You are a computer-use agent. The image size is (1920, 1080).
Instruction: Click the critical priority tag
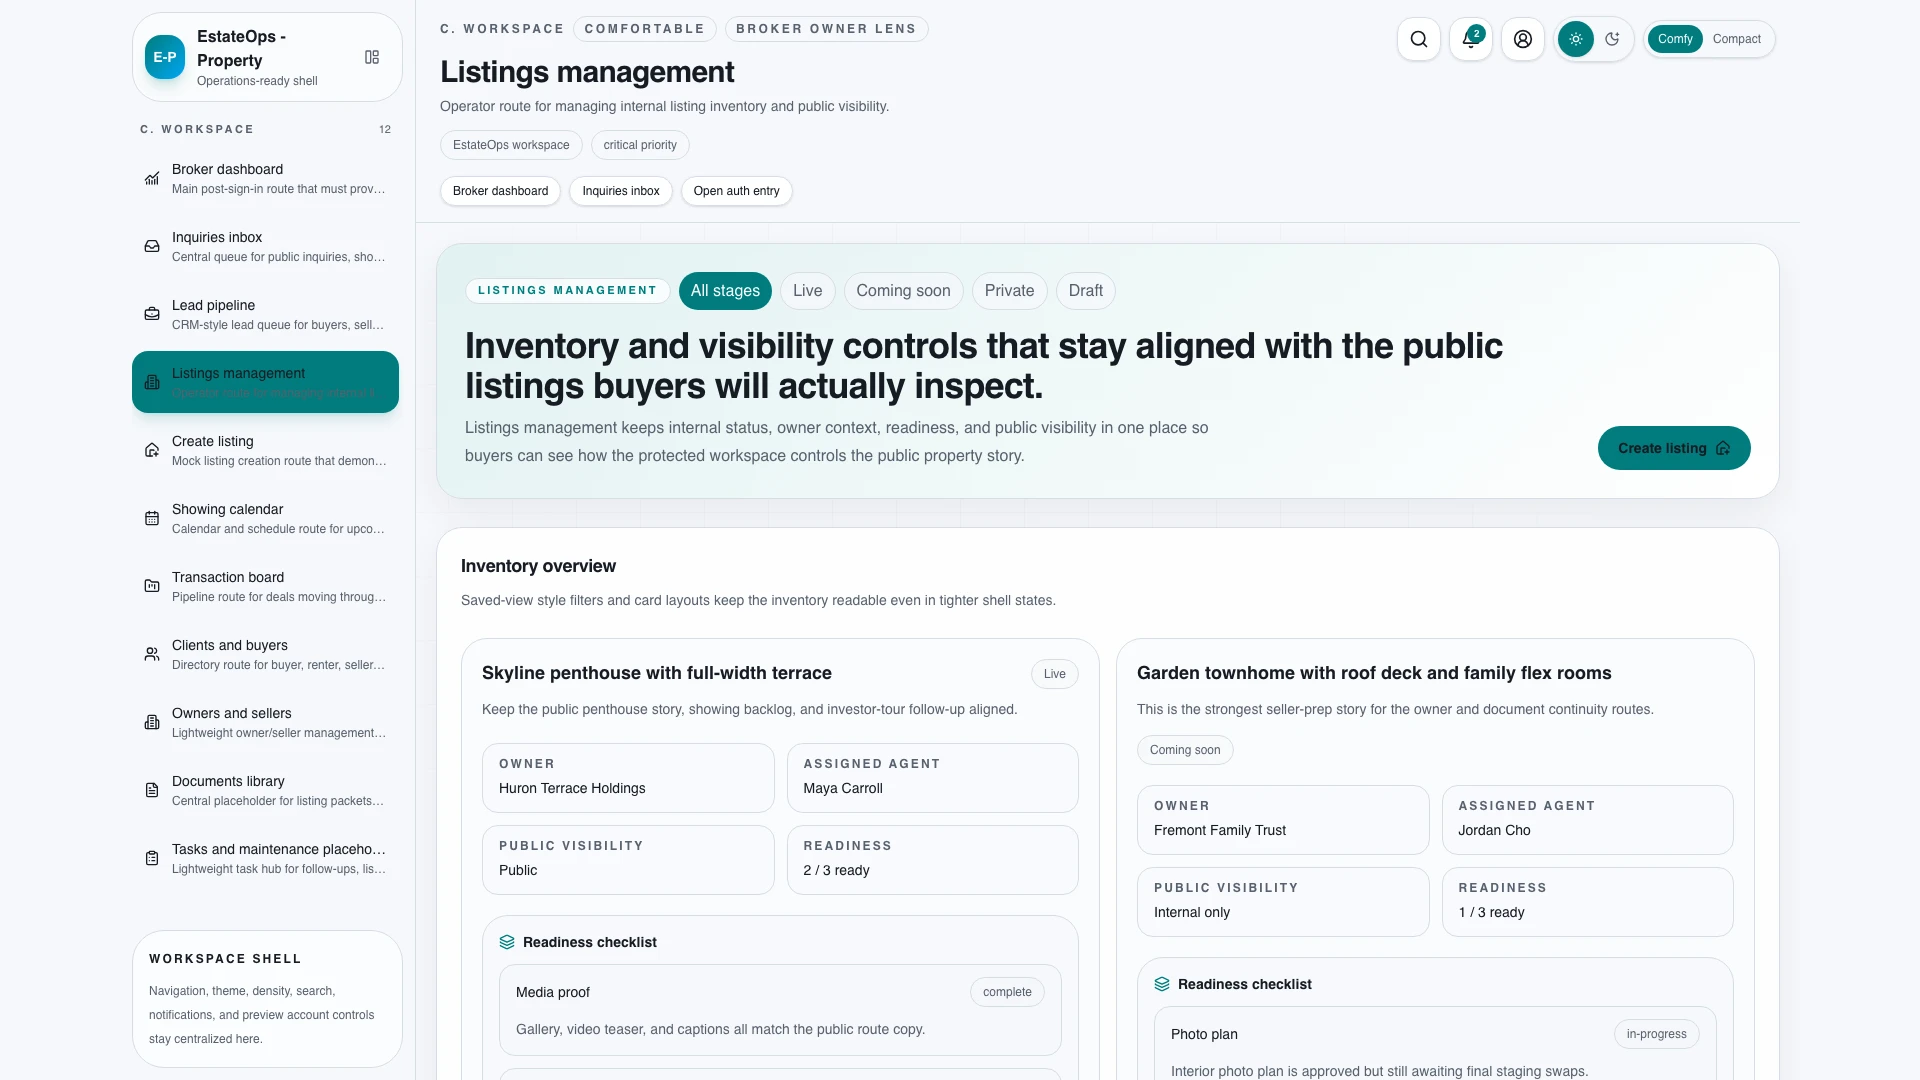(x=640, y=145)
